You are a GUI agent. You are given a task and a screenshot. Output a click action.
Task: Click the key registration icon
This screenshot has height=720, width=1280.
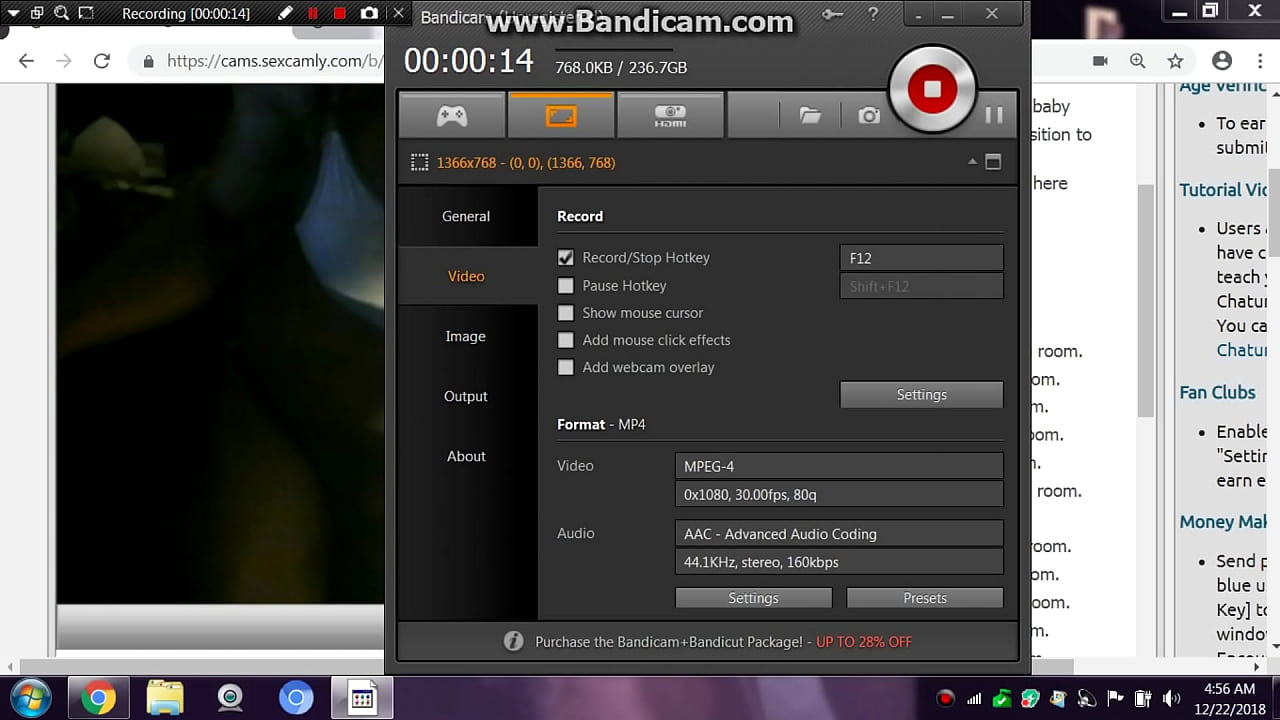(x=832, y=14)
